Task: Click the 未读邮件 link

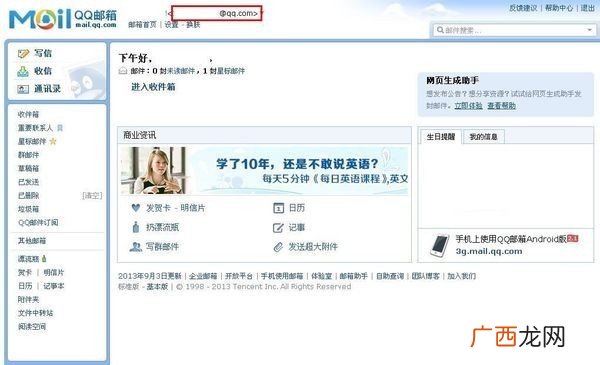Action: [181, 71]
